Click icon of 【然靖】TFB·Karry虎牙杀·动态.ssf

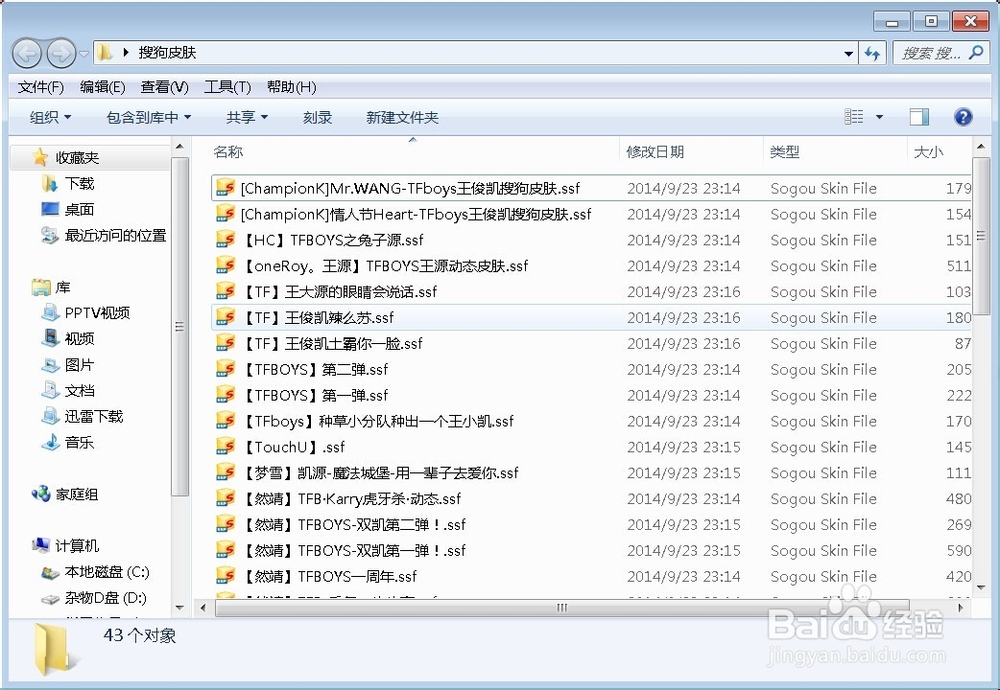click(225, 498)
